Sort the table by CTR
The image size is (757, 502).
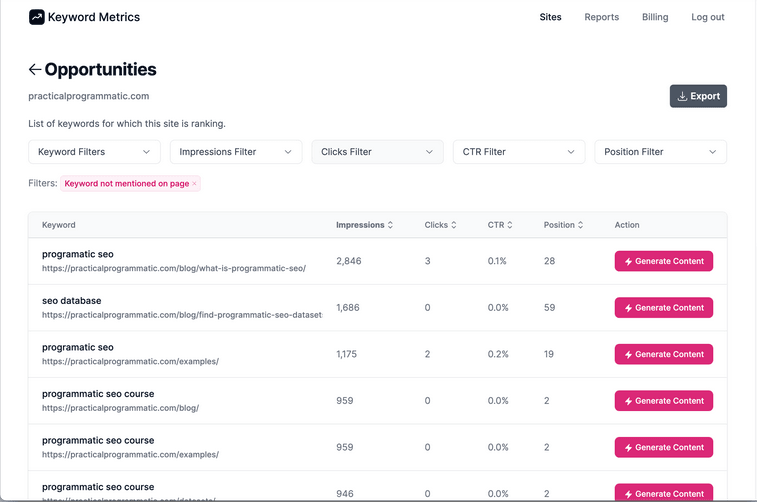500,225
